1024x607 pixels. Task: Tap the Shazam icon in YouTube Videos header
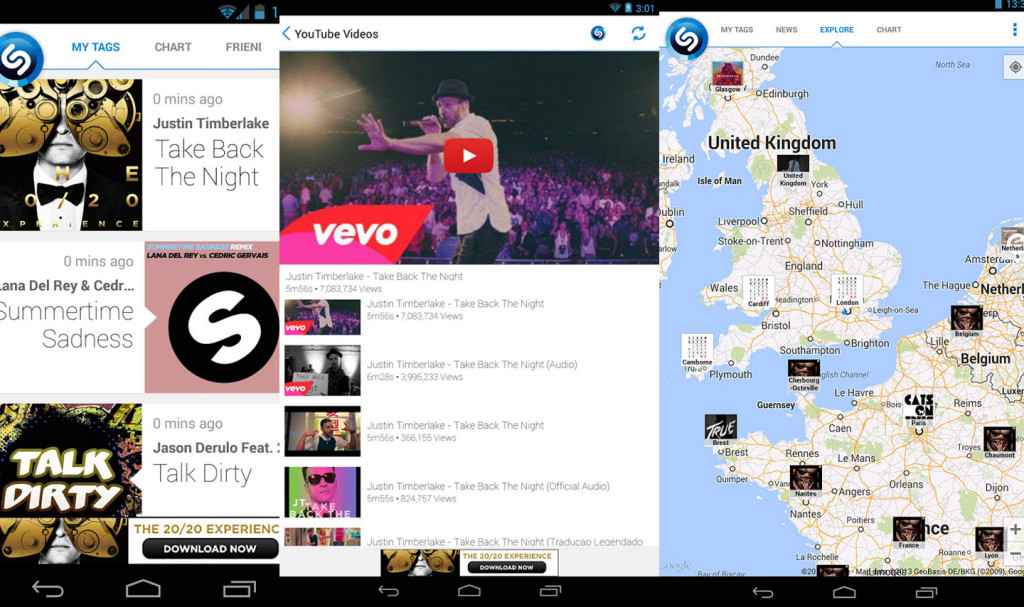click(598, 33)
